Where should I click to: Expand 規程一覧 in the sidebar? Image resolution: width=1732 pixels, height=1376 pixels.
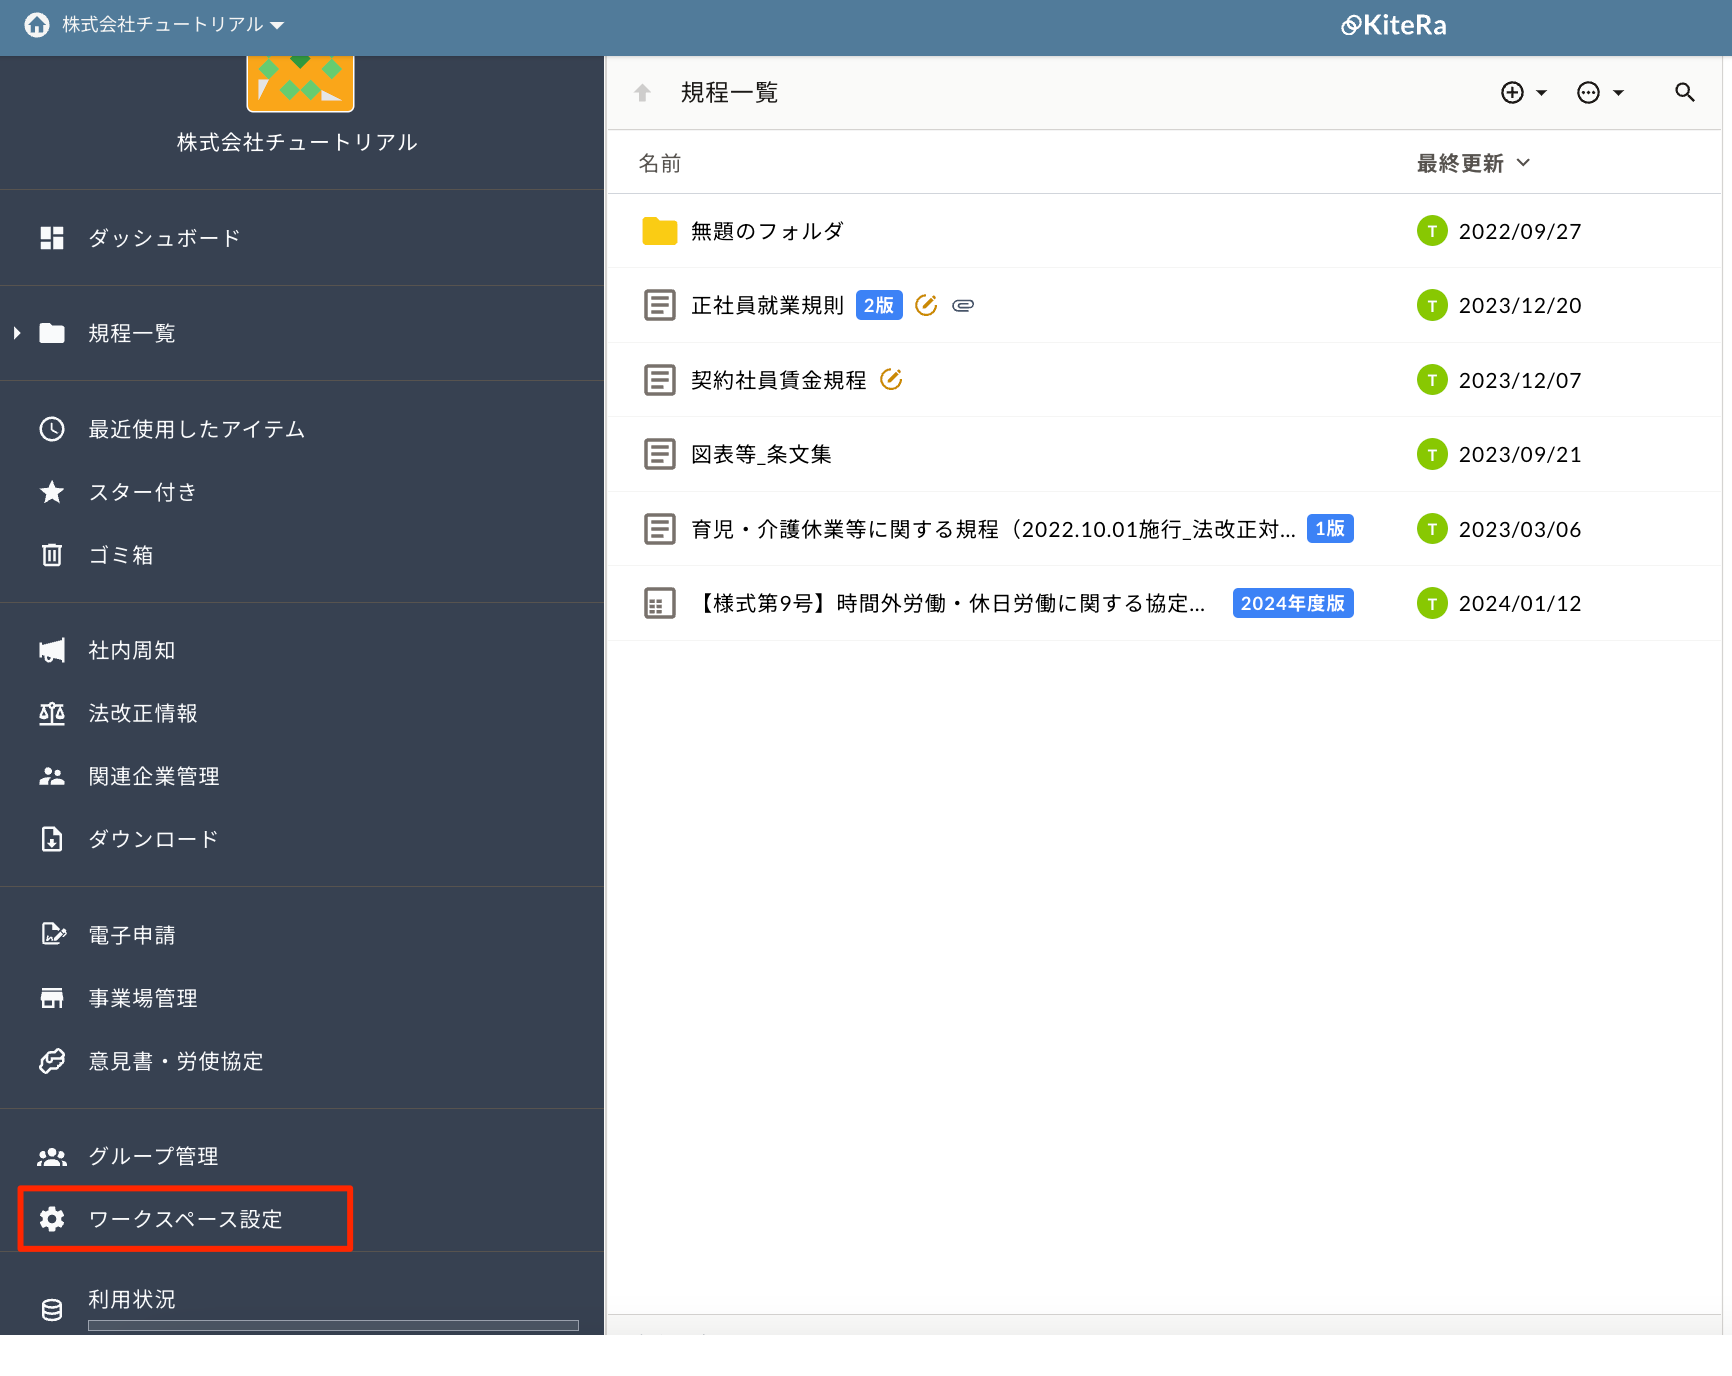pyautogui.click(x=16, y=333)
